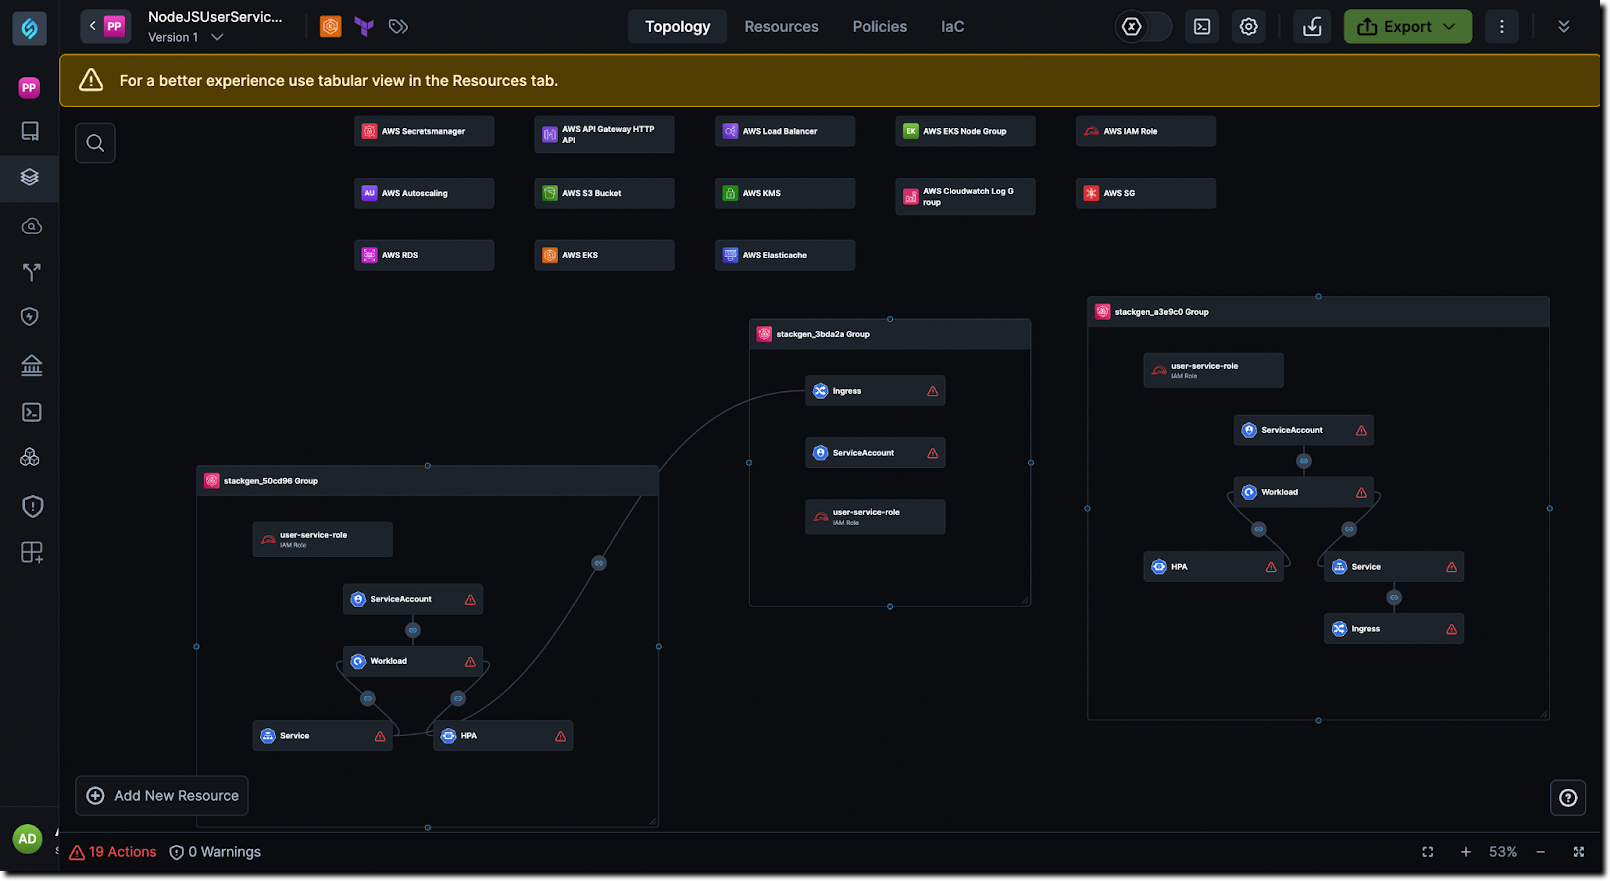Open the 19 Actions list
The image size is (1610, 881).
coord(113,852)
